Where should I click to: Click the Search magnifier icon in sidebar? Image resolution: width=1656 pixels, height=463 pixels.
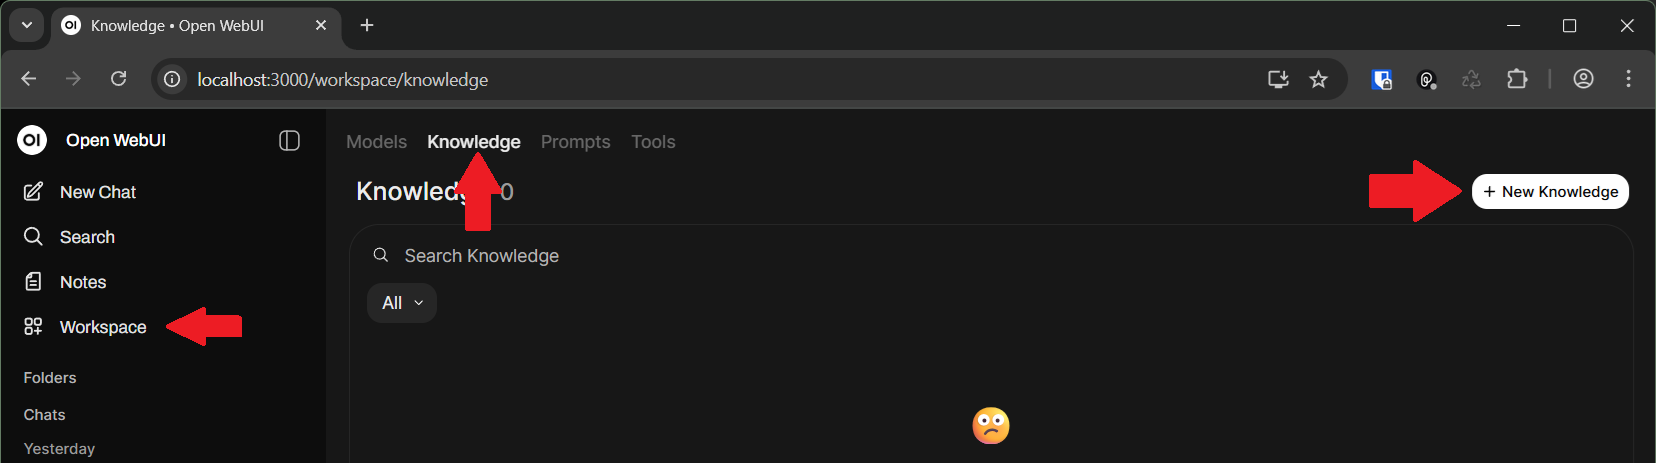coord(33,236)
